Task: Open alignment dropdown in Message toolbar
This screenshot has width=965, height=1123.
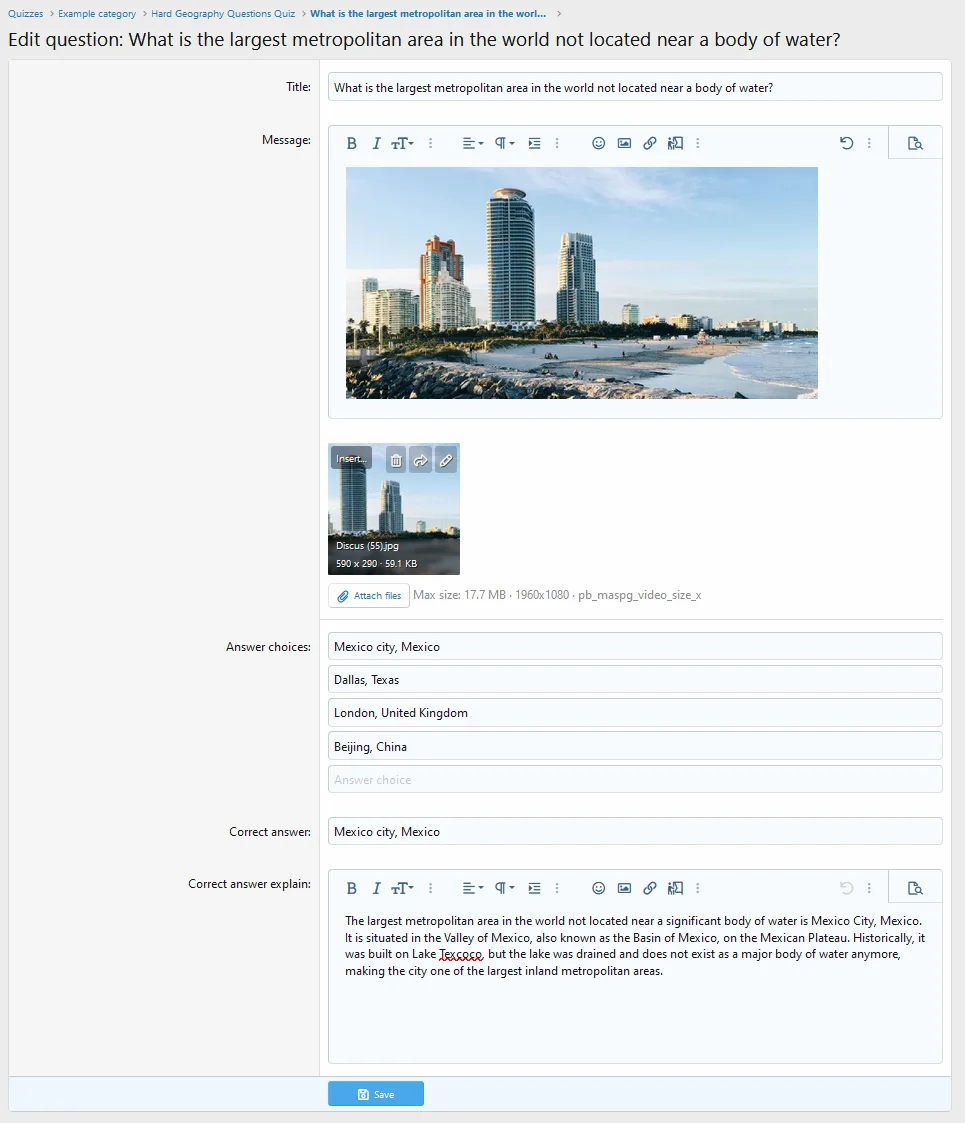Action: click(472, 143)
